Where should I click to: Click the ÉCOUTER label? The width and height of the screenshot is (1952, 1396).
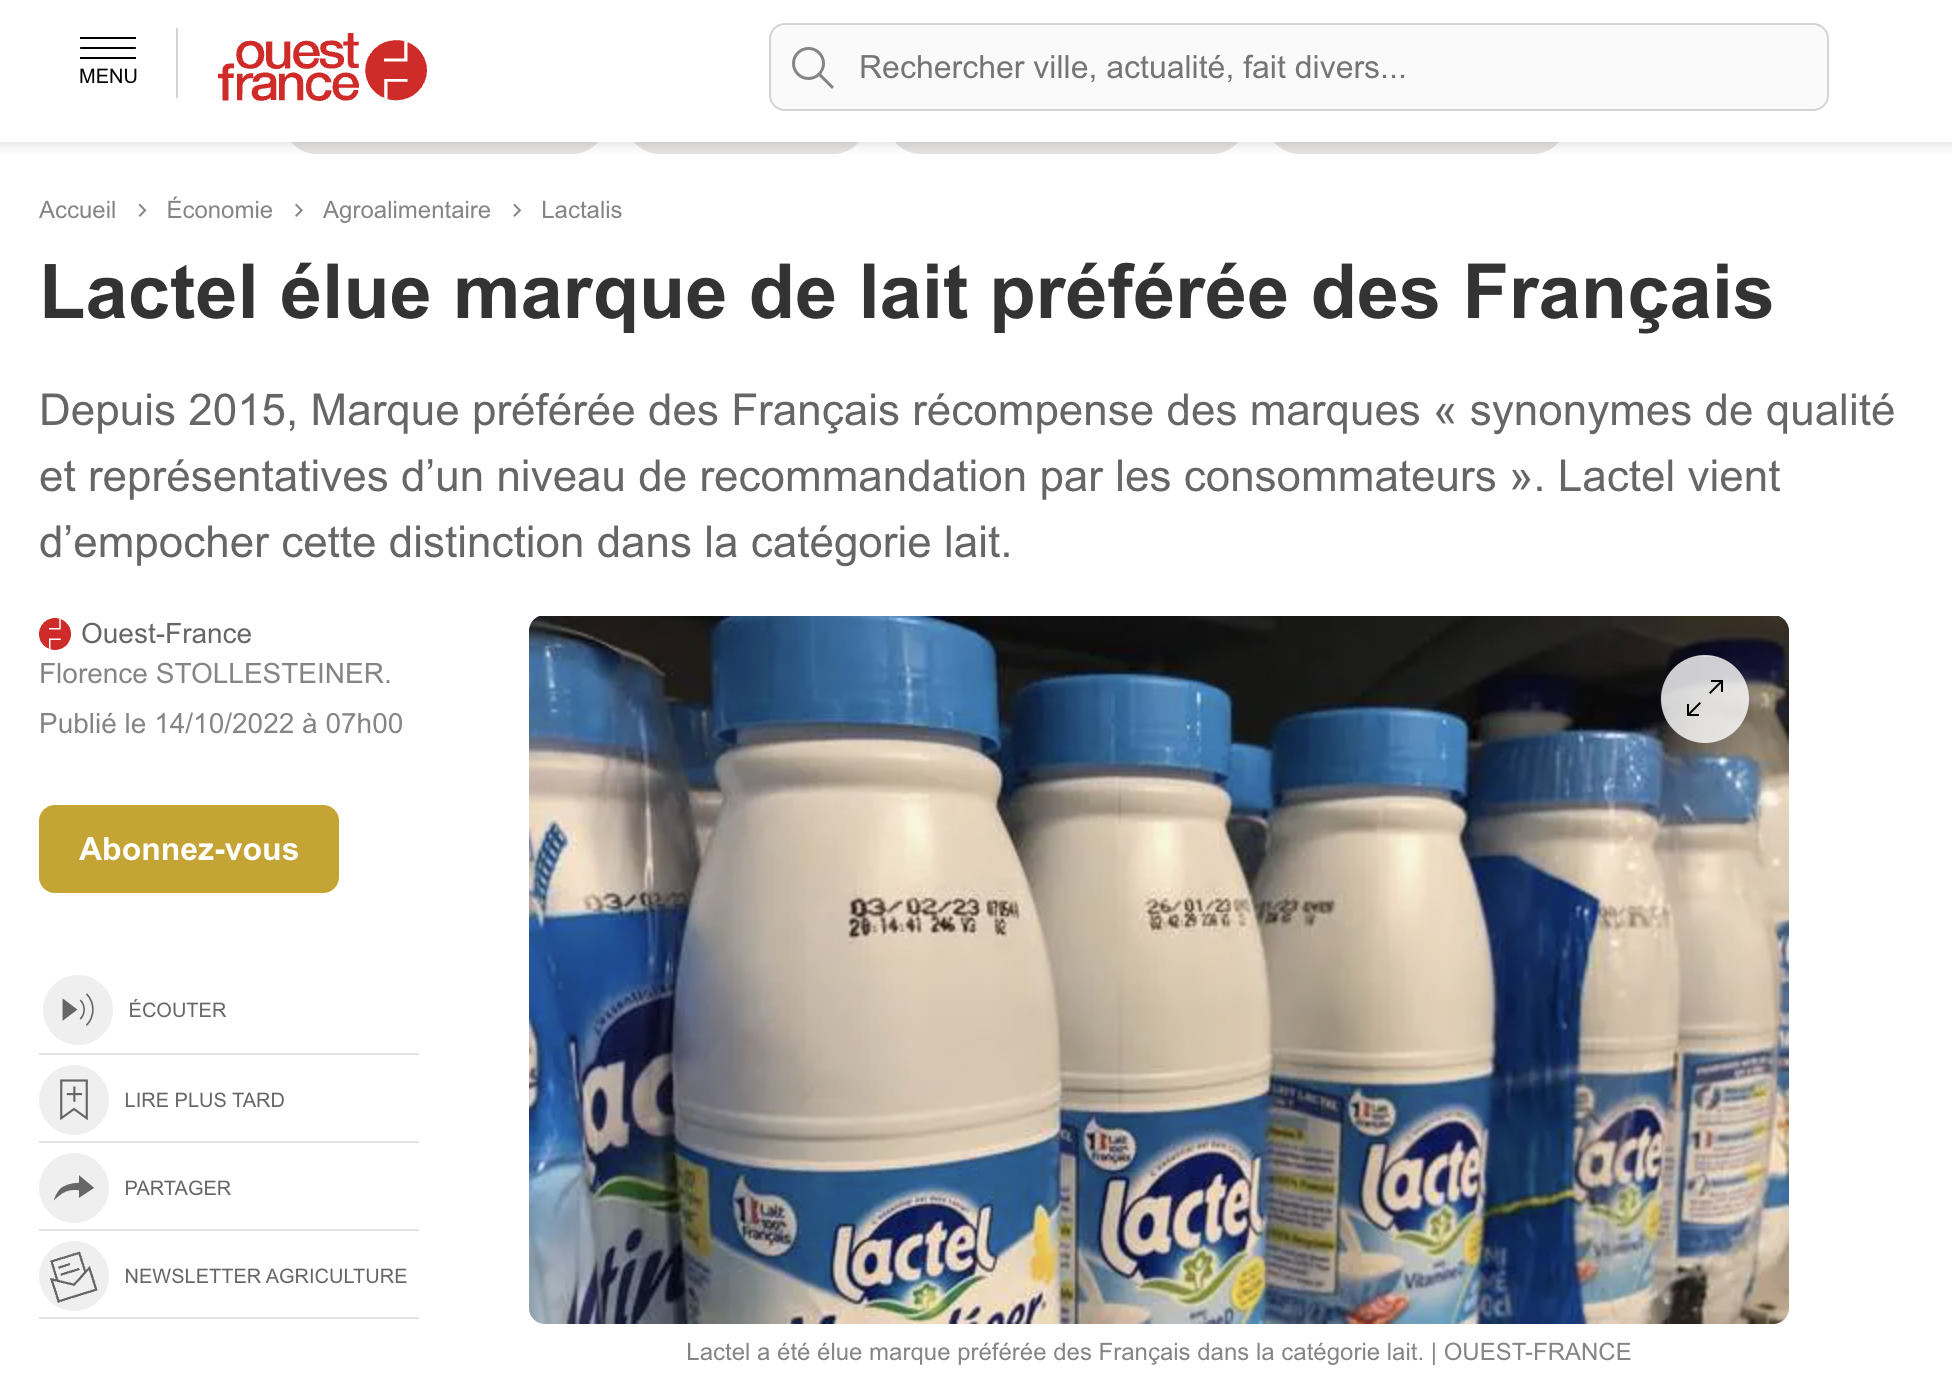[177, 1010]
